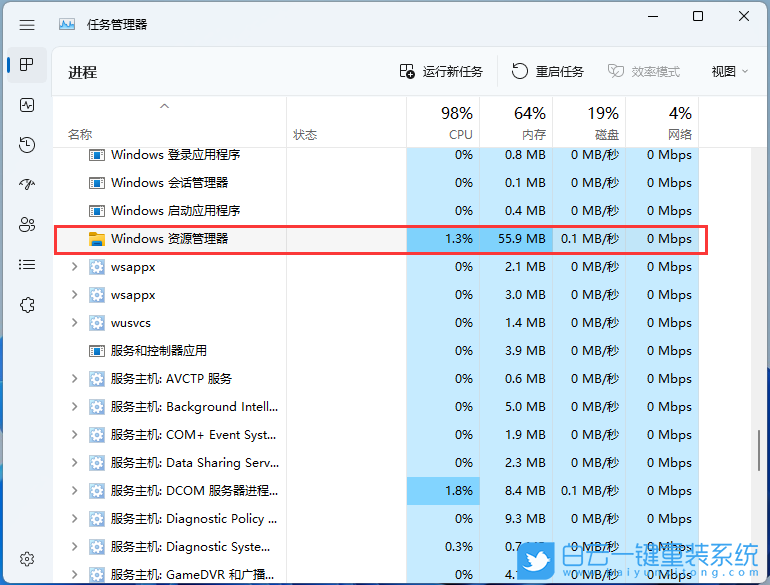The height and width of the screenshot is (585, 770).
Task: Expand 服务主机: COM+ Event Syst... group
Action: [75, 435]
